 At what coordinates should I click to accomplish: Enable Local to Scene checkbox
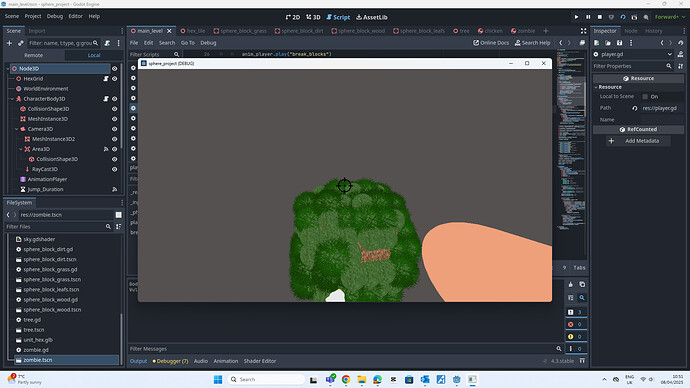[645, 97]
